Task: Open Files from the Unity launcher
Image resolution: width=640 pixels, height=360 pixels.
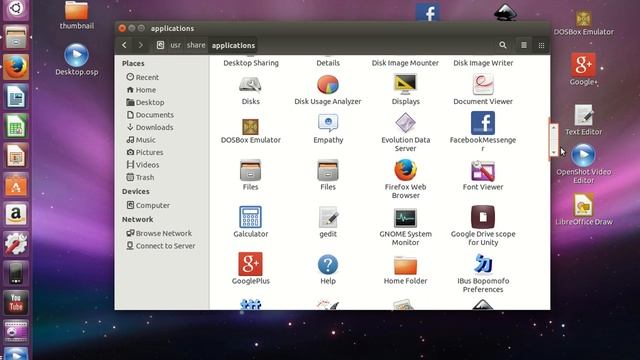Action: [16, 37]
